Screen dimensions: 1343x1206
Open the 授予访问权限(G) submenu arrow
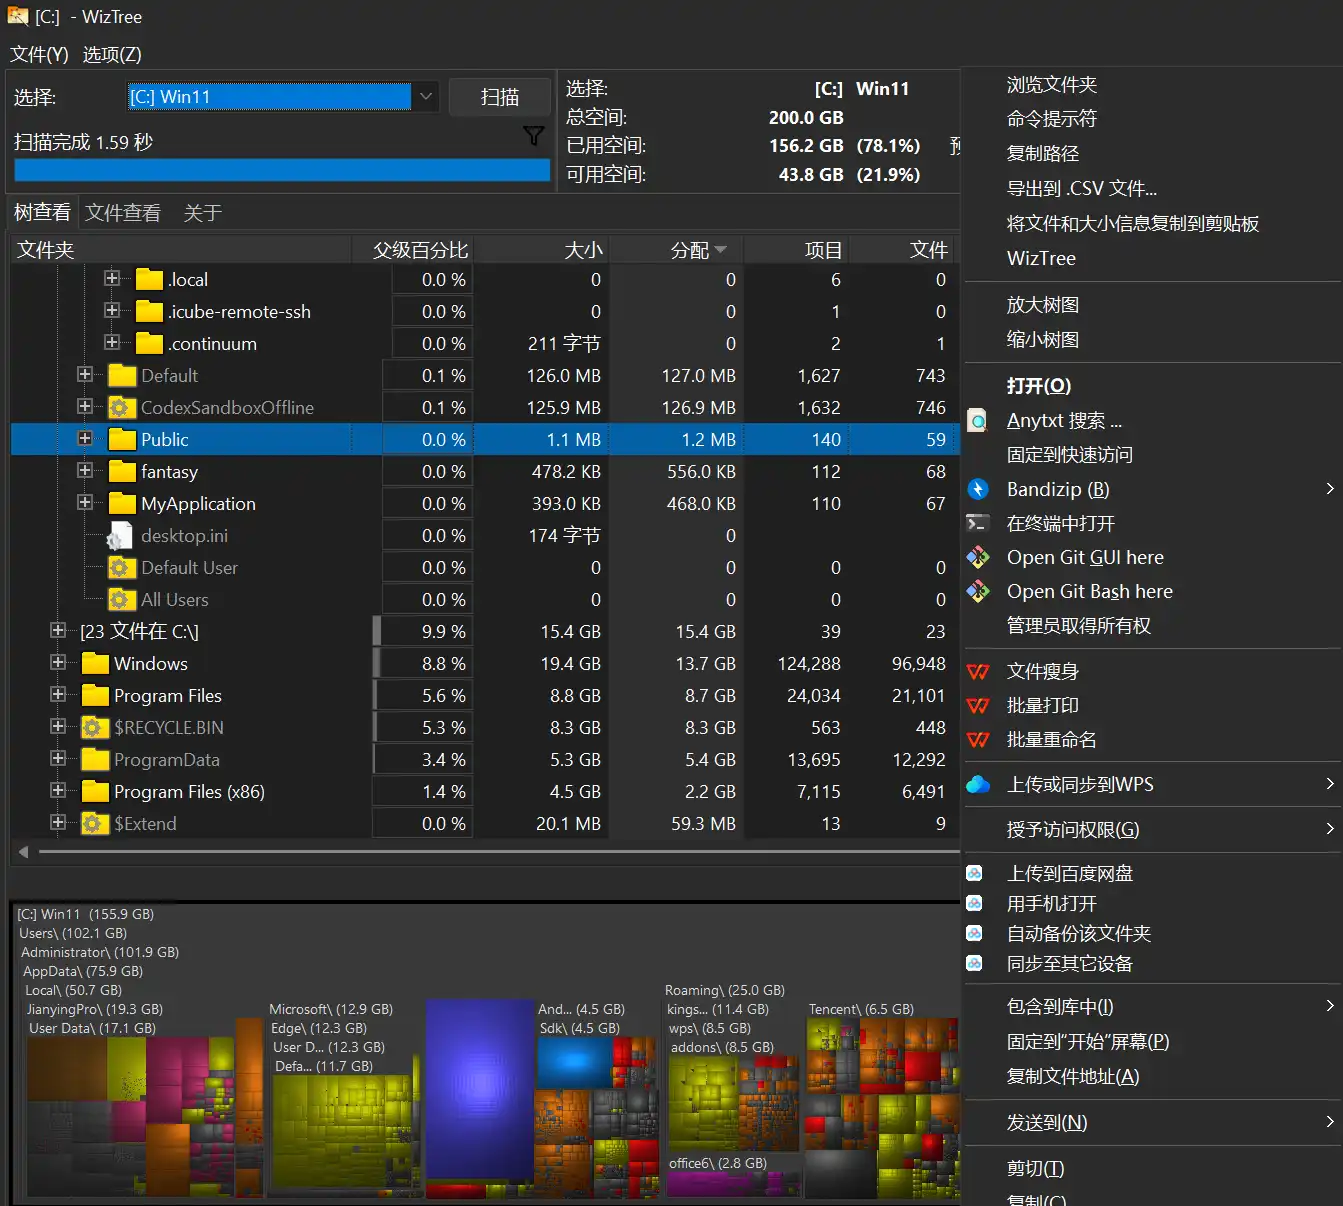1330,829
